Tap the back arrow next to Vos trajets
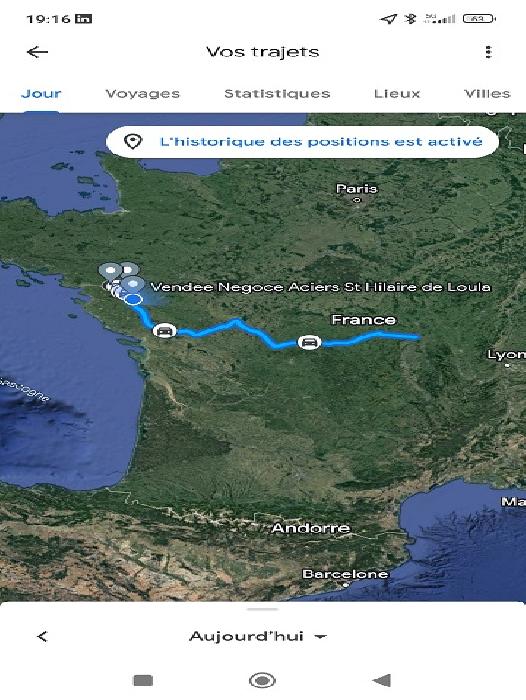 pyautogui.click(x=37, y=52)
